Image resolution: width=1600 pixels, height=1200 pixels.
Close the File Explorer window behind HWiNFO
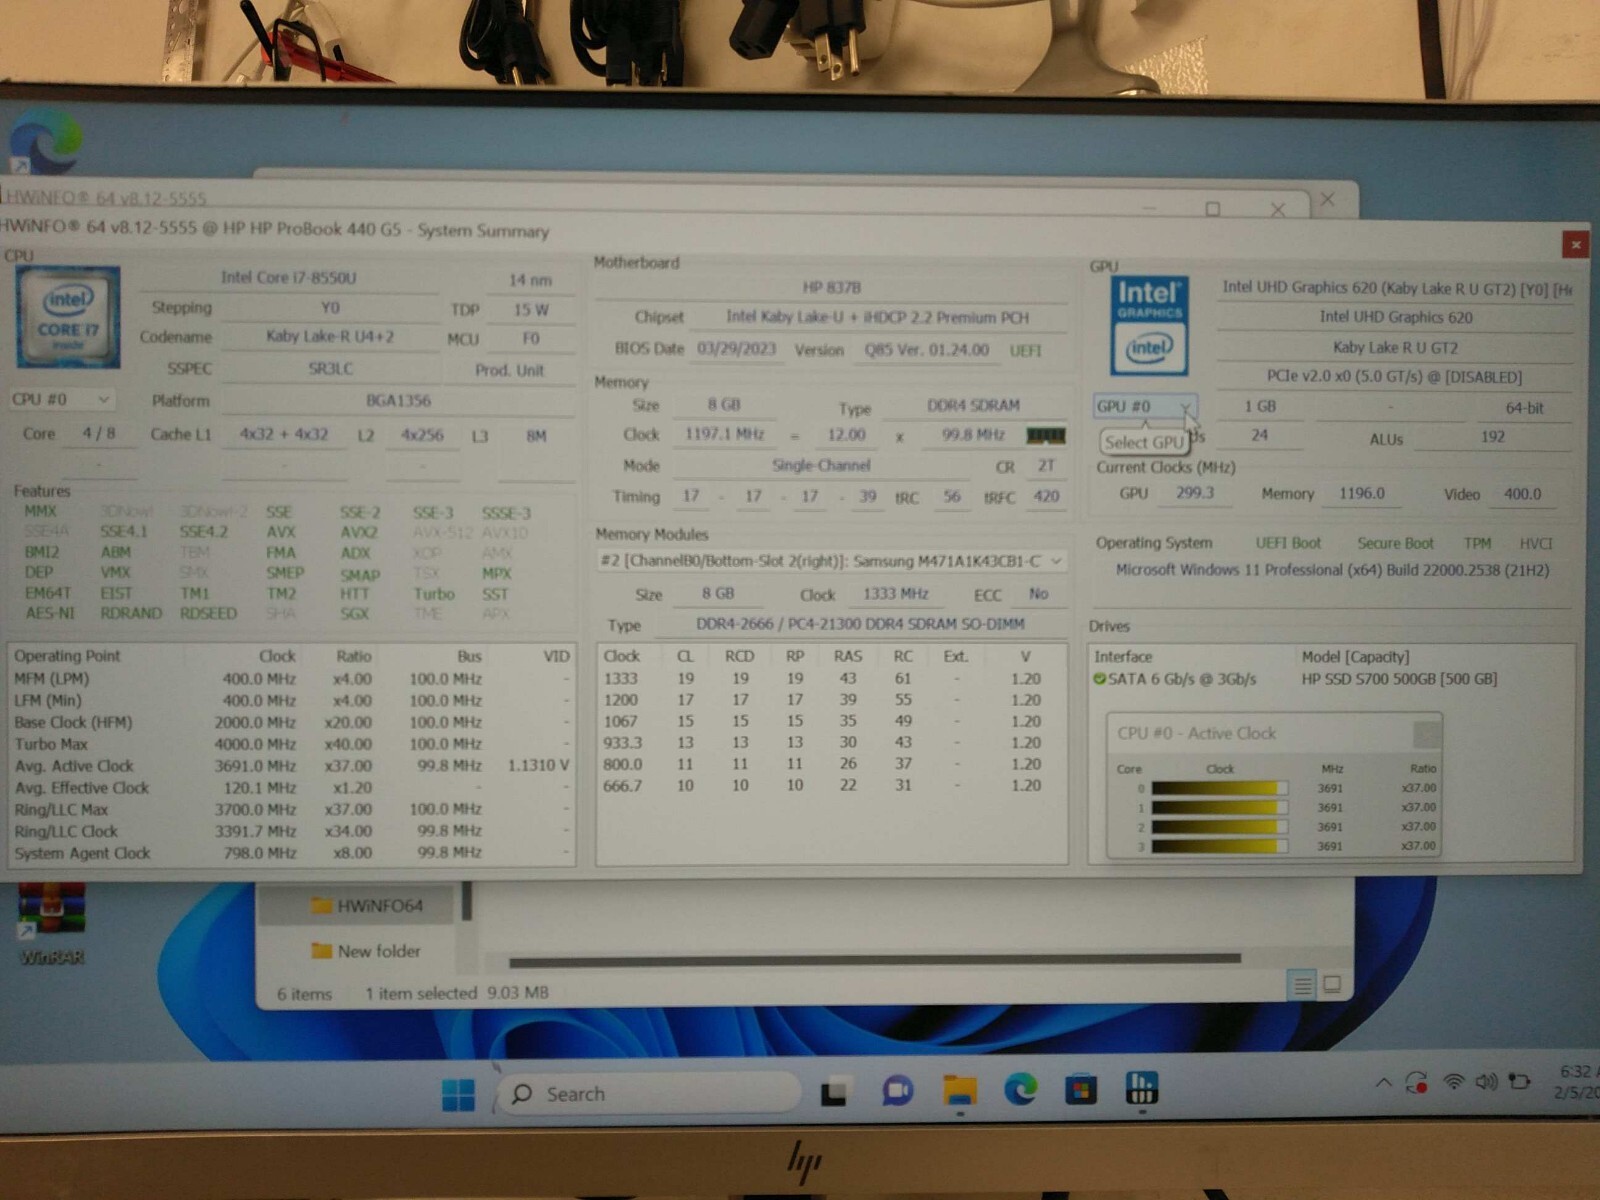point(1328,199)
